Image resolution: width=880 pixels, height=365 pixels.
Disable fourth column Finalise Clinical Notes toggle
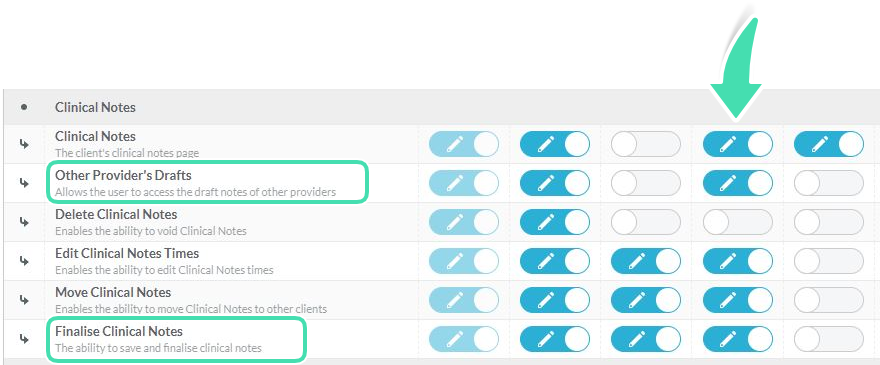pos(737,339)
